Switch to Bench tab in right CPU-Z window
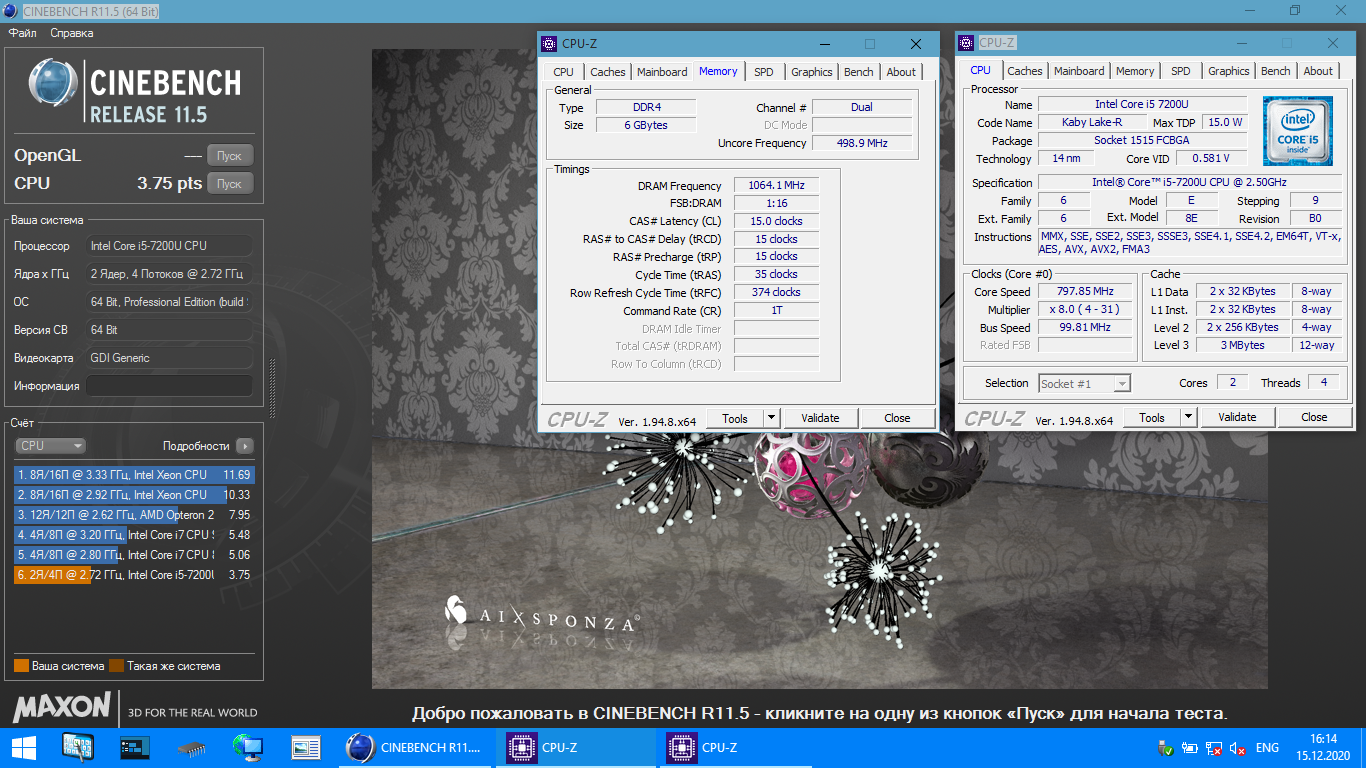Viewport: 1366px width, 768px height. (x=1276, y=71)
